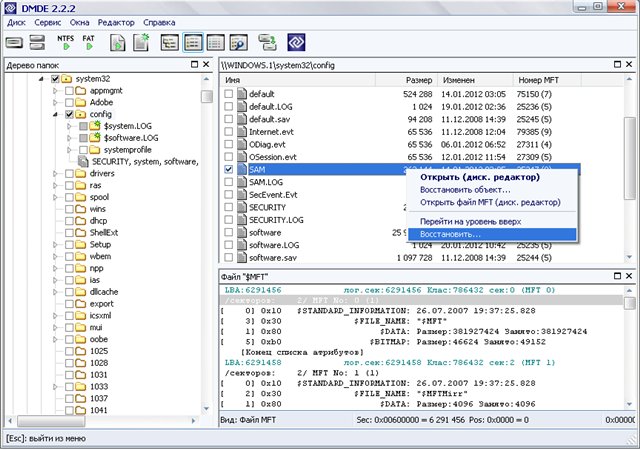The height and width of the screenshot is (450, 640).
Task: Click the stacked disks partitions toolbar icon
Action: tap(37, 42)
